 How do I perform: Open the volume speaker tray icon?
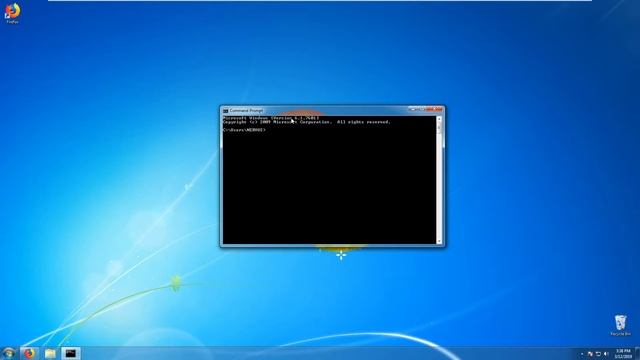(x=606, y=353)
